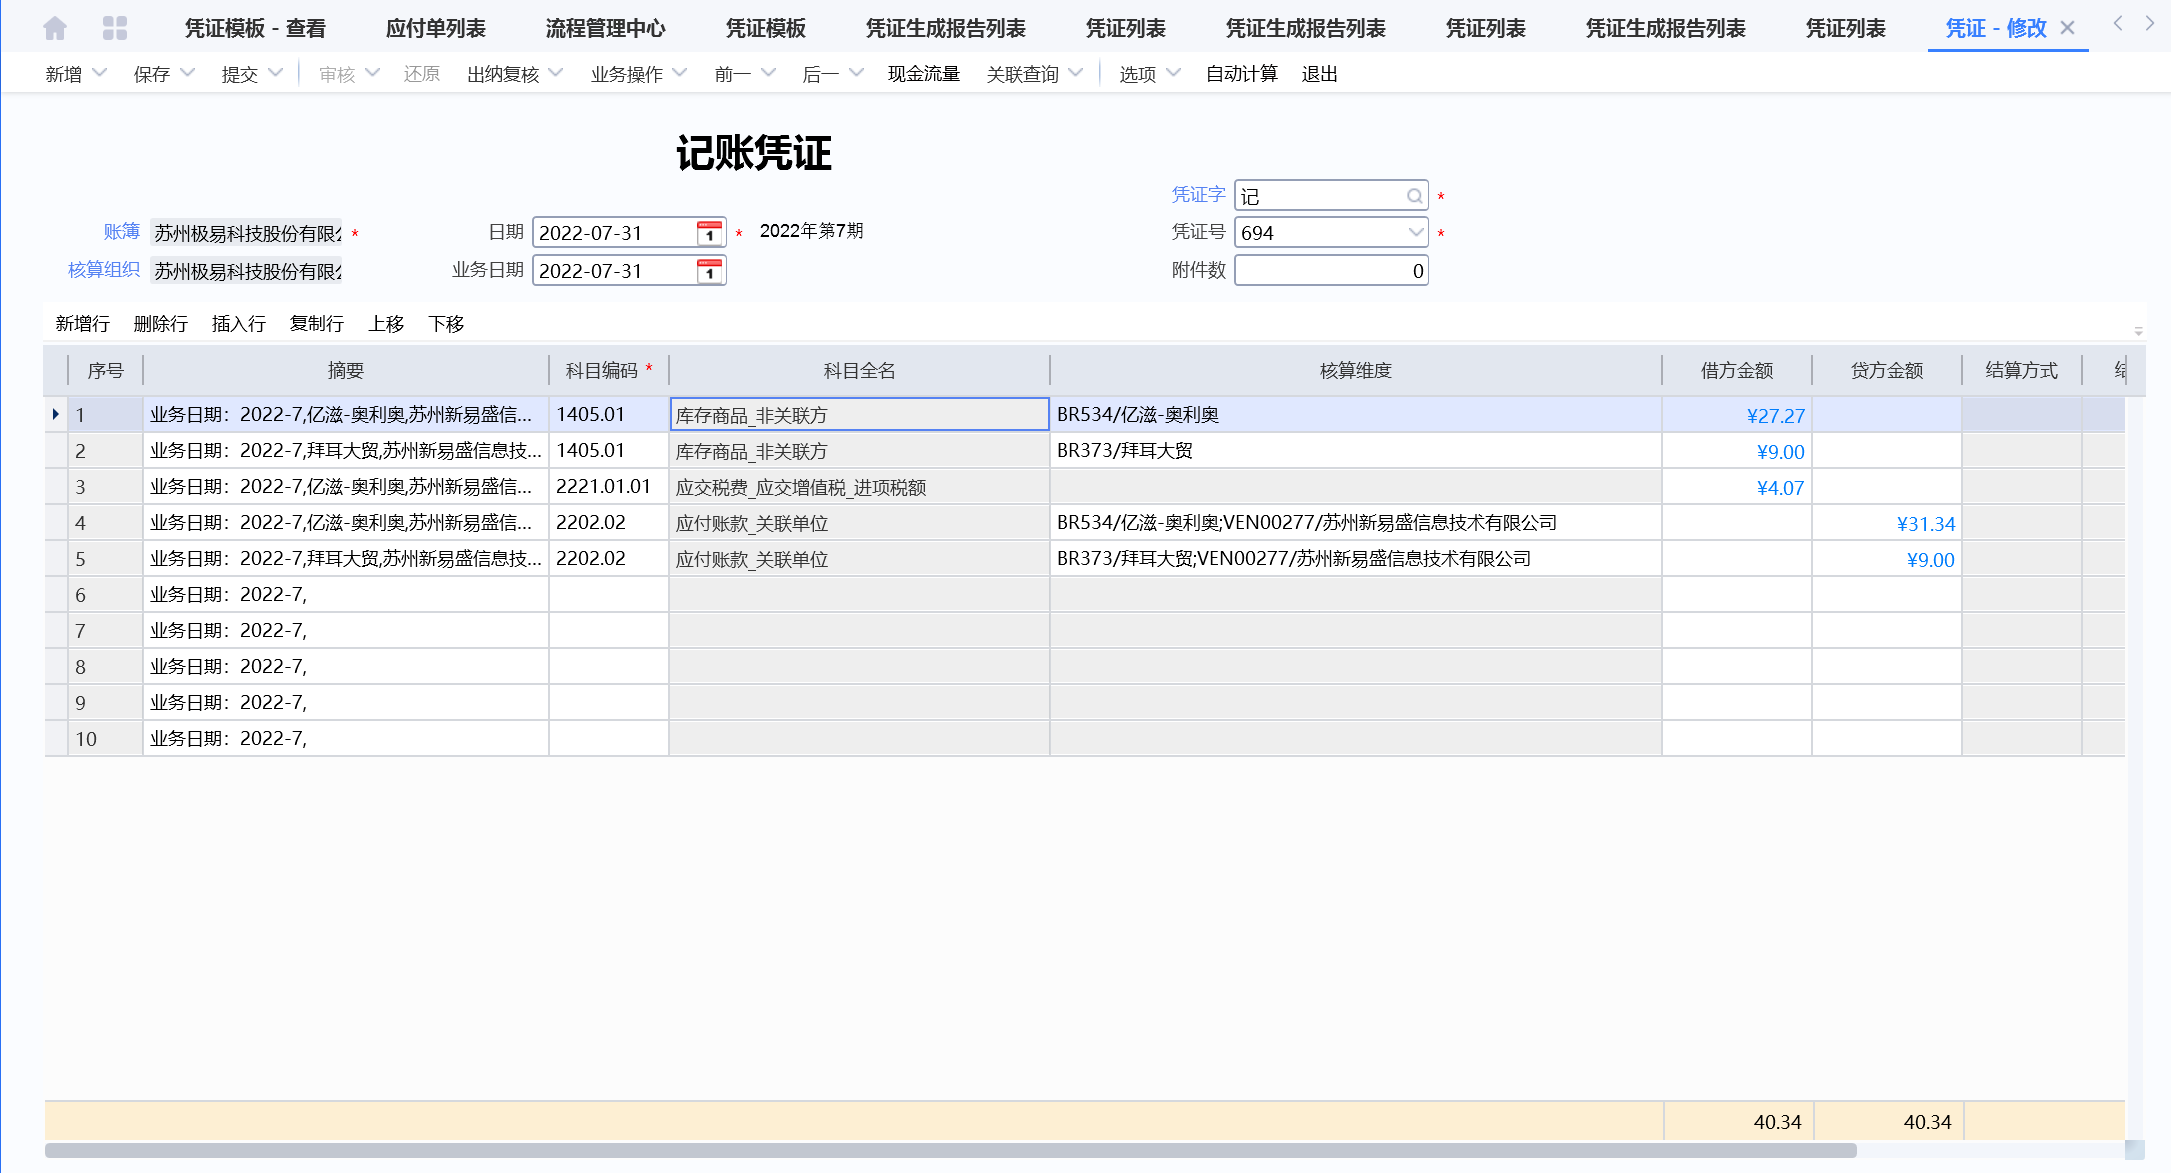Open the app grid menu icon

[115, 28]
